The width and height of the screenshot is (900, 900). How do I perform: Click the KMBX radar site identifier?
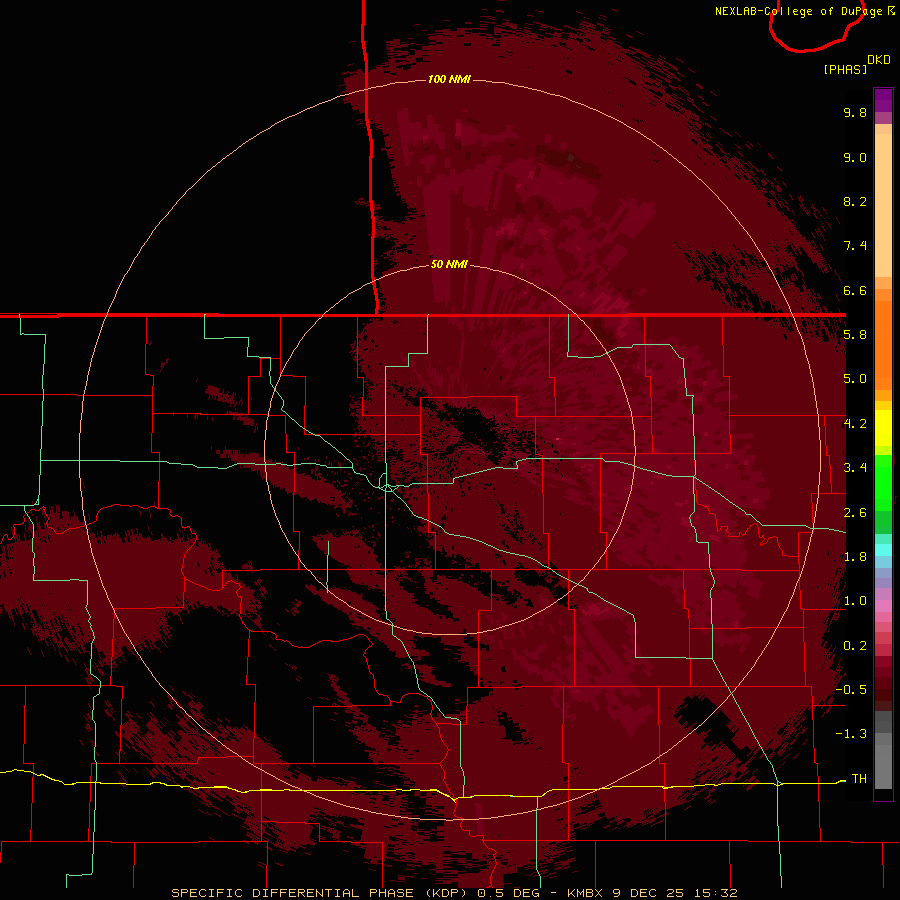[x=584, y=893]
